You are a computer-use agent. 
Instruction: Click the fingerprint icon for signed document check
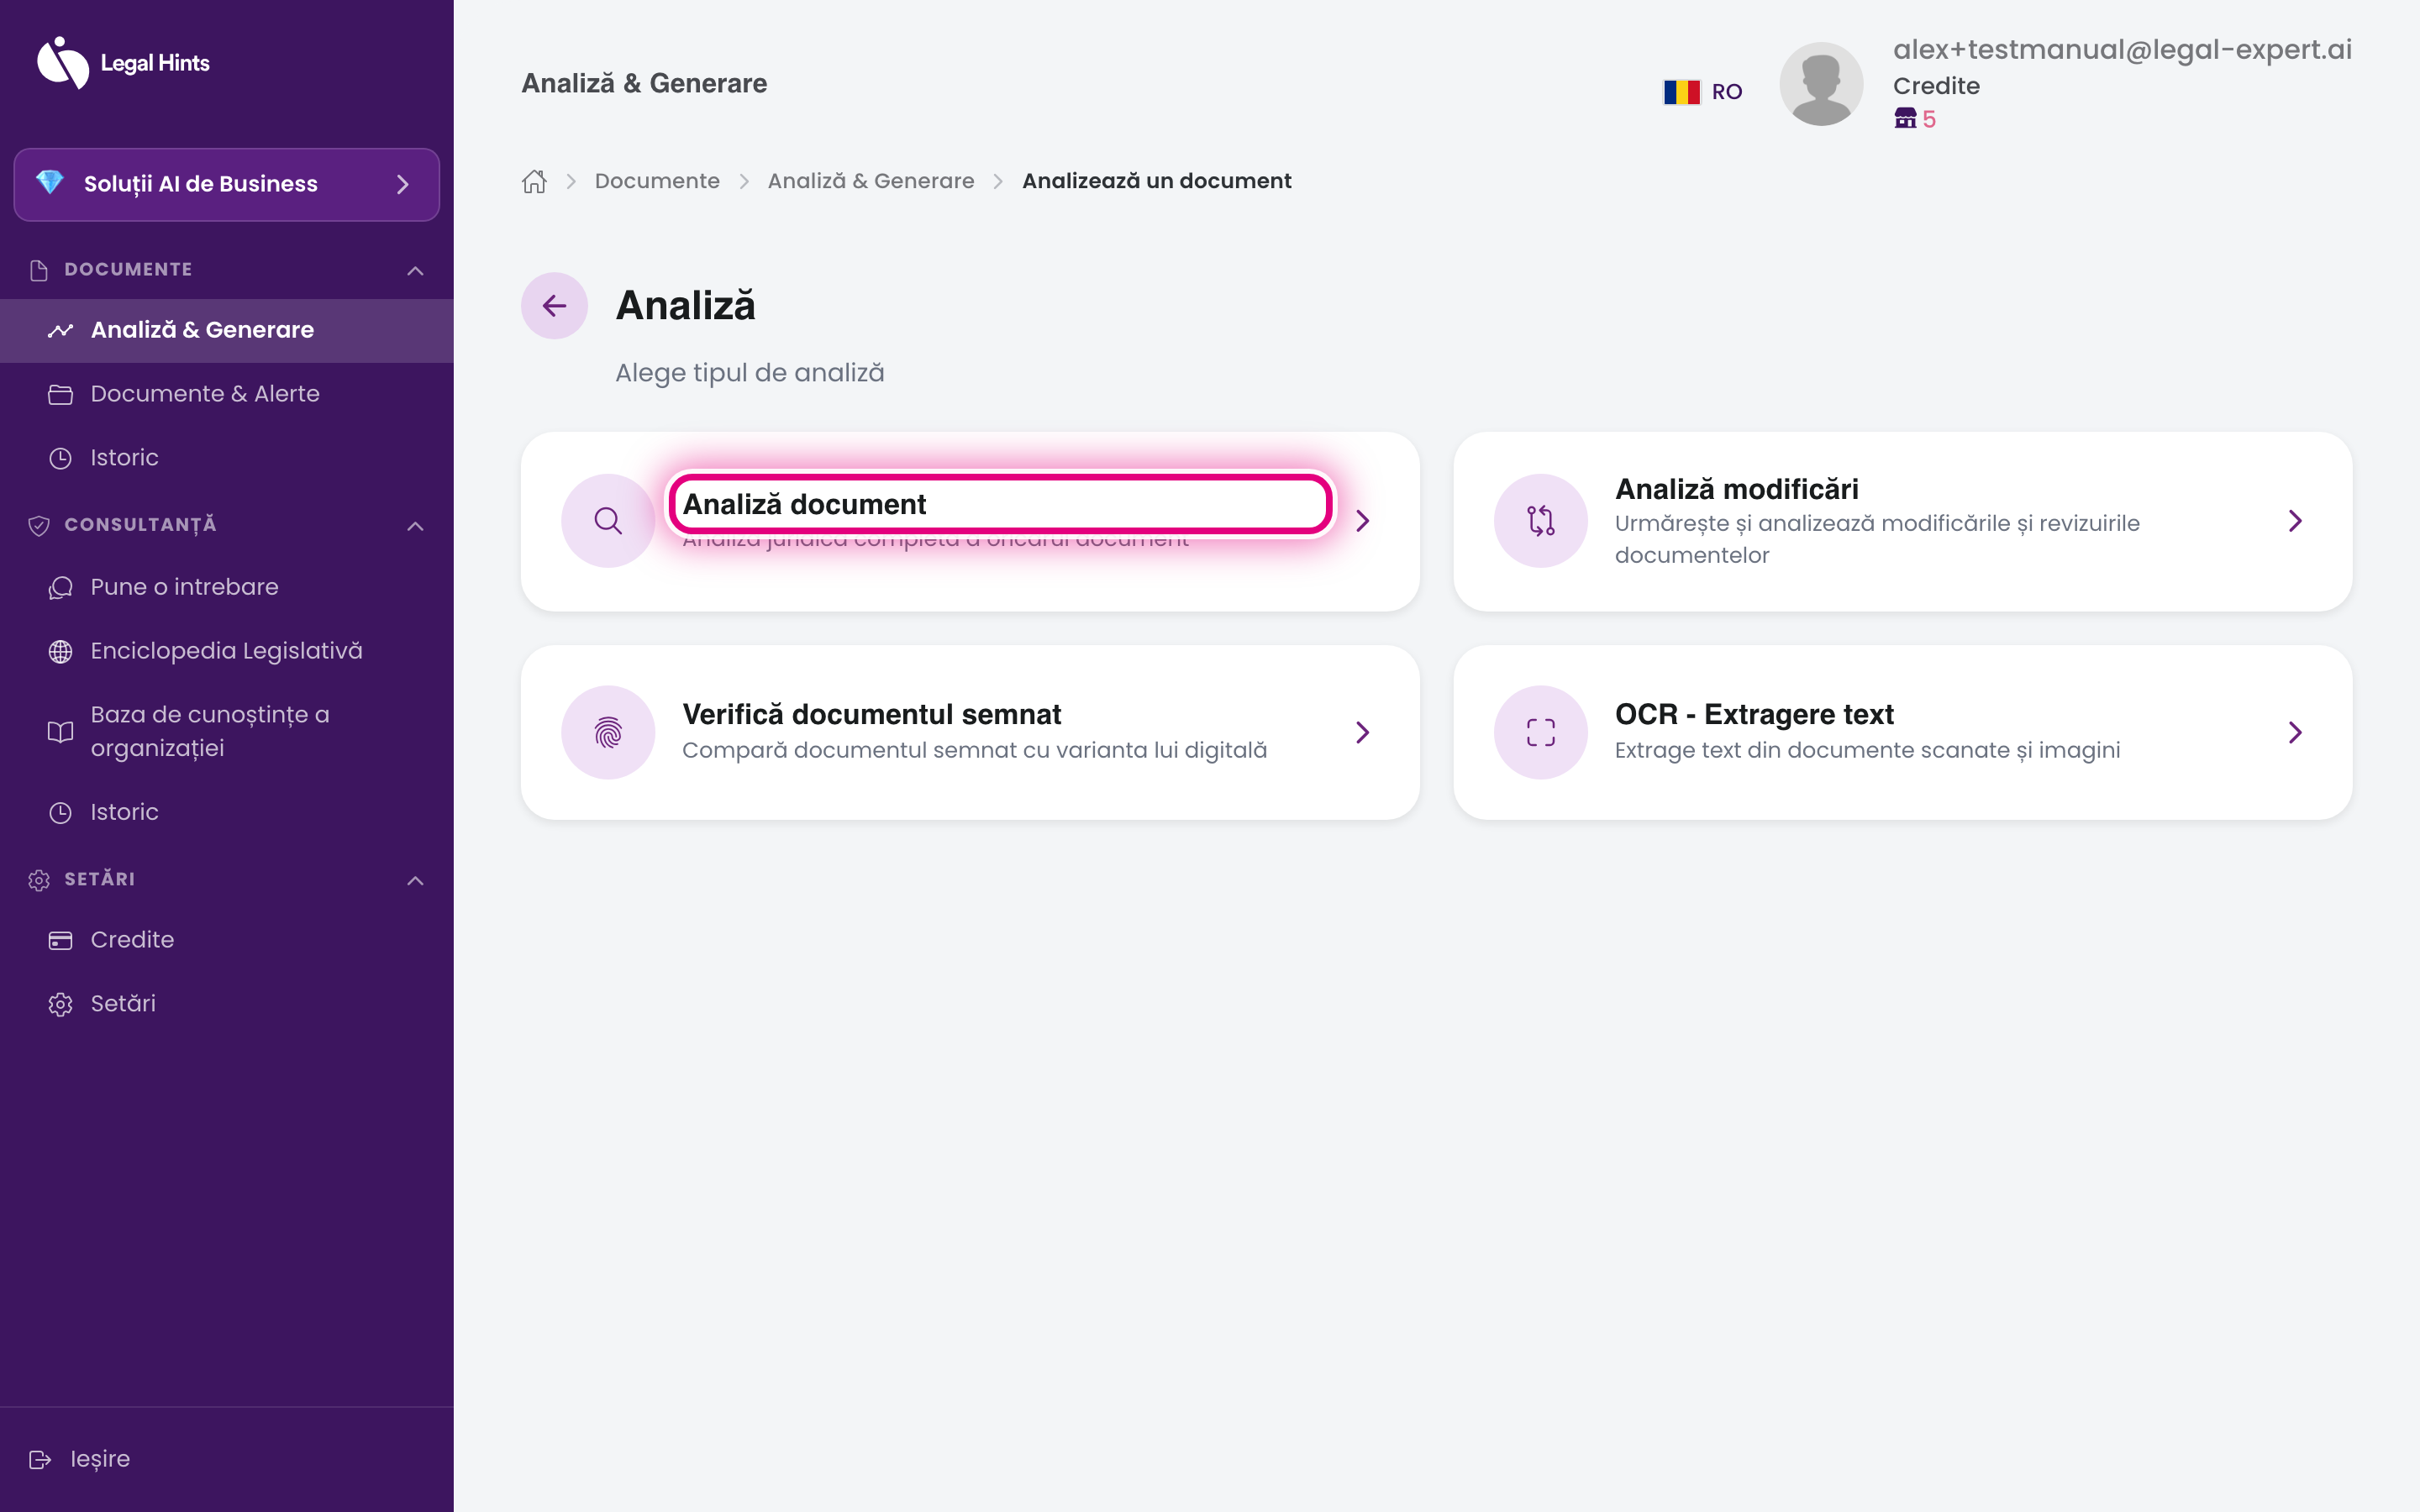608,732
